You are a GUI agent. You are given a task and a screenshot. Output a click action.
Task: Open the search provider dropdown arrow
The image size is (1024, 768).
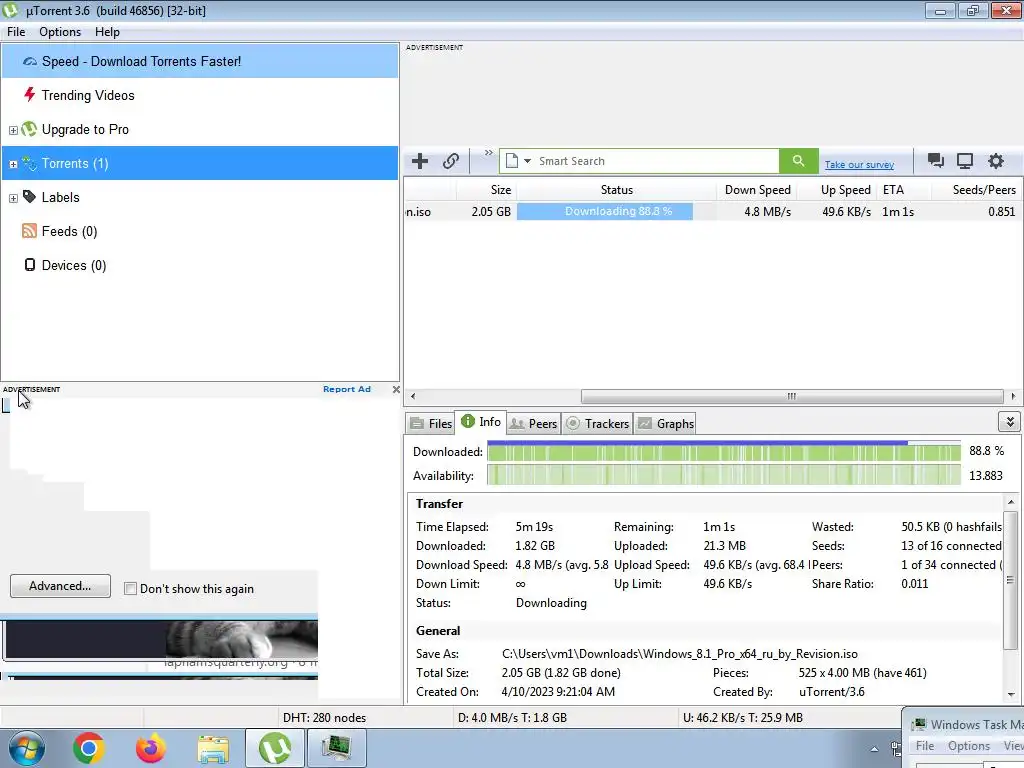point(527,161)
